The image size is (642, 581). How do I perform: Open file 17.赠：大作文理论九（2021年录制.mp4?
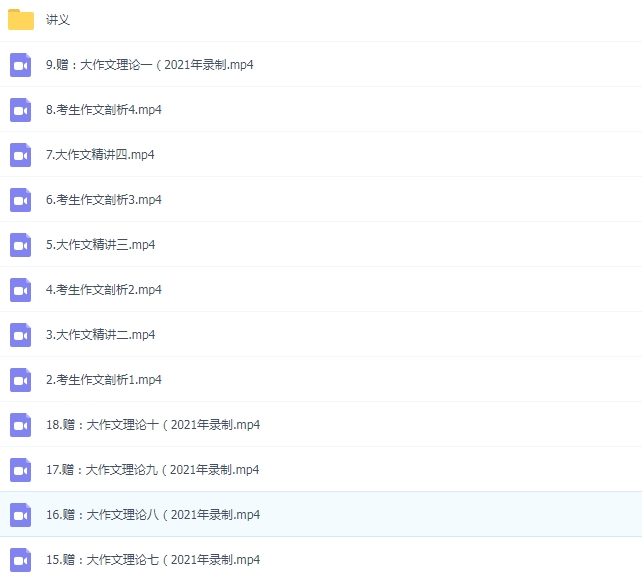(x=152, y=470)
